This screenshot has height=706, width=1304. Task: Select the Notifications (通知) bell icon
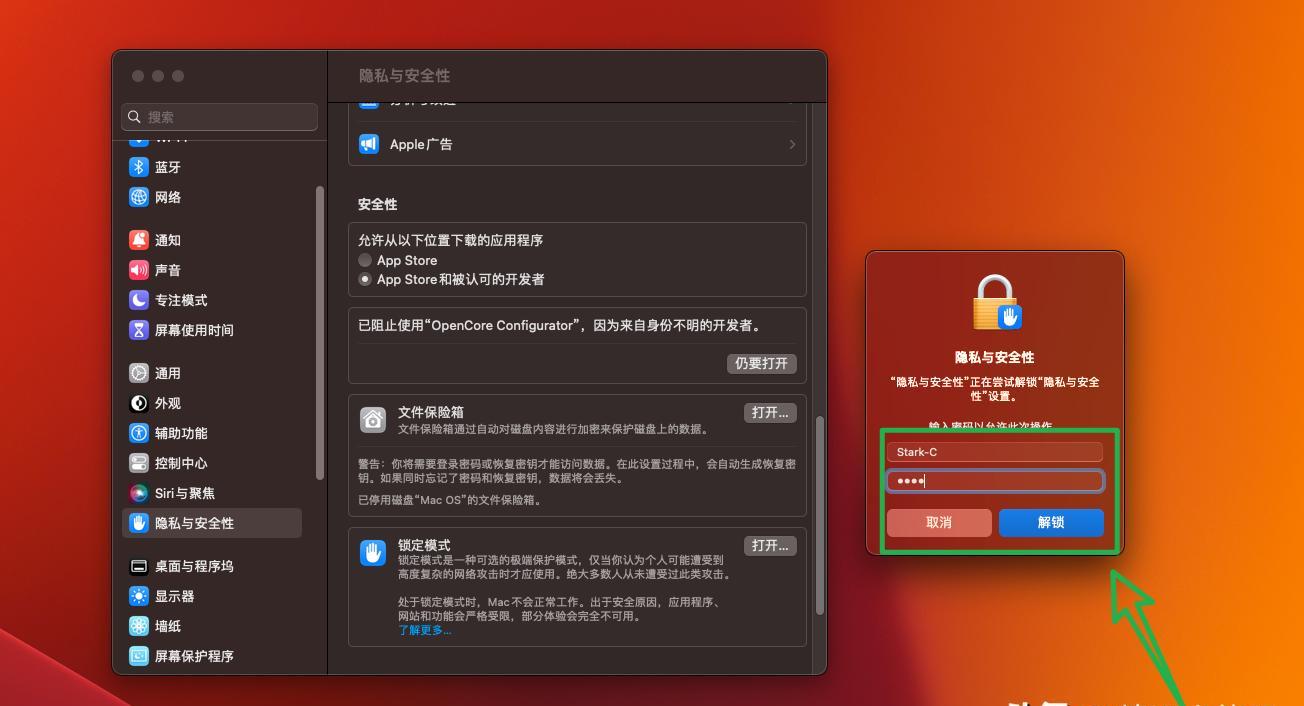coord(139,240)
